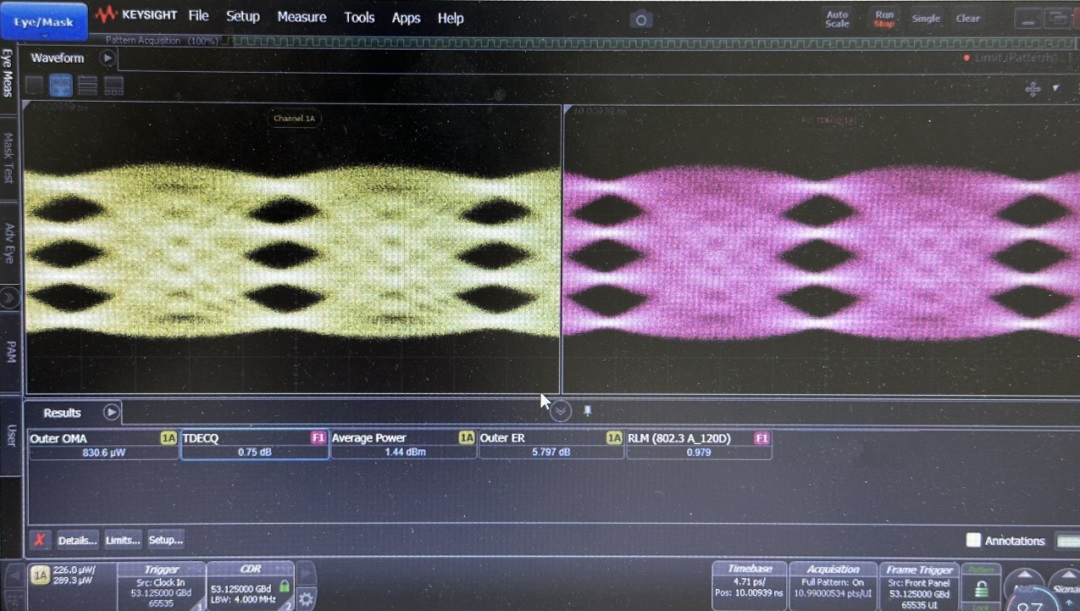This screenshot has height=611, width=1080.
Task: Open the Limits... dialog button
Action: click(x=122, y=540)
